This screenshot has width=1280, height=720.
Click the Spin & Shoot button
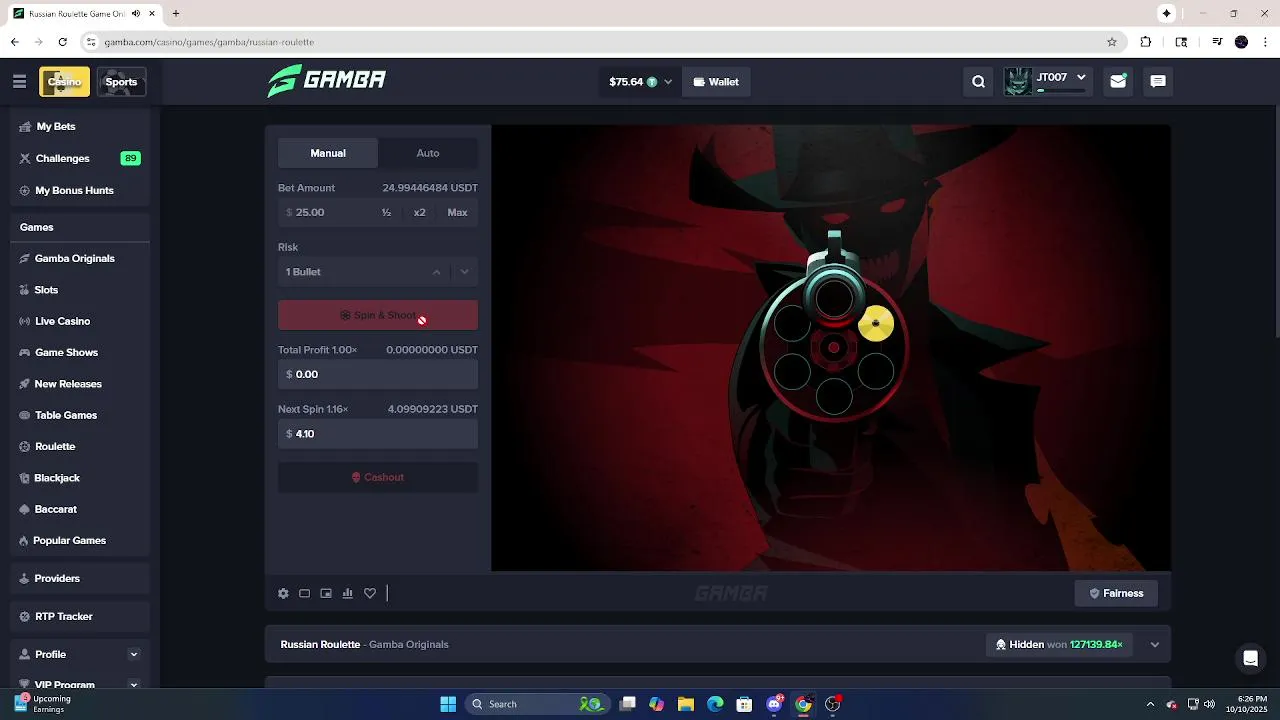pyautogui.click(x=378, y=315)
